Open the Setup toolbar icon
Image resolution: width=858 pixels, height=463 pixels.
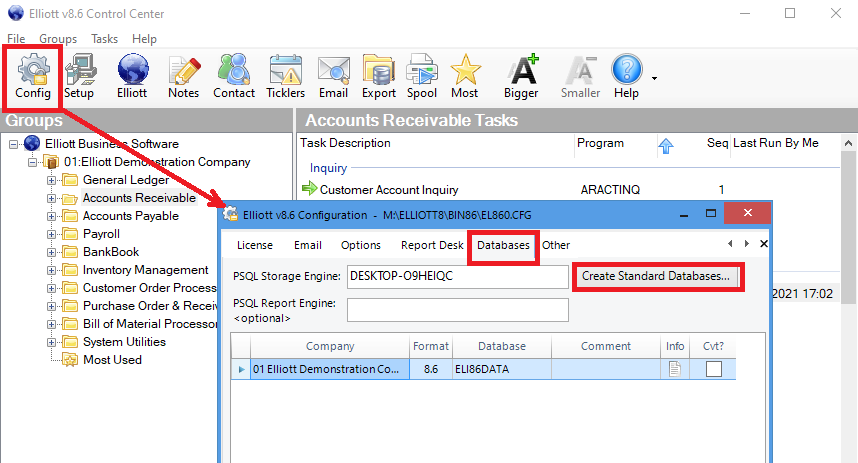[79, 77]
